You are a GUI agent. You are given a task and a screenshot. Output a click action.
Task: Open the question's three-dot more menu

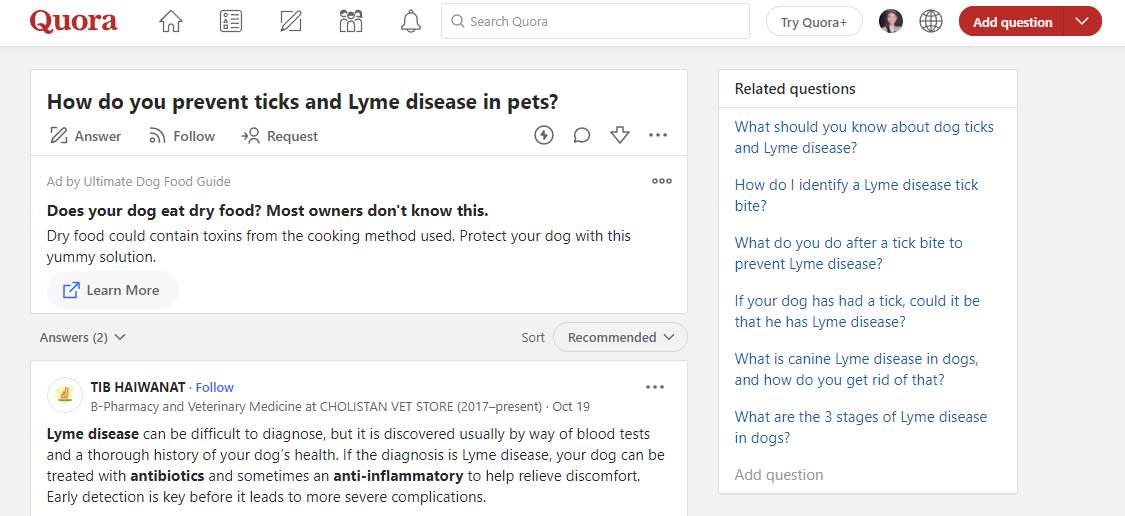(657, 135)
